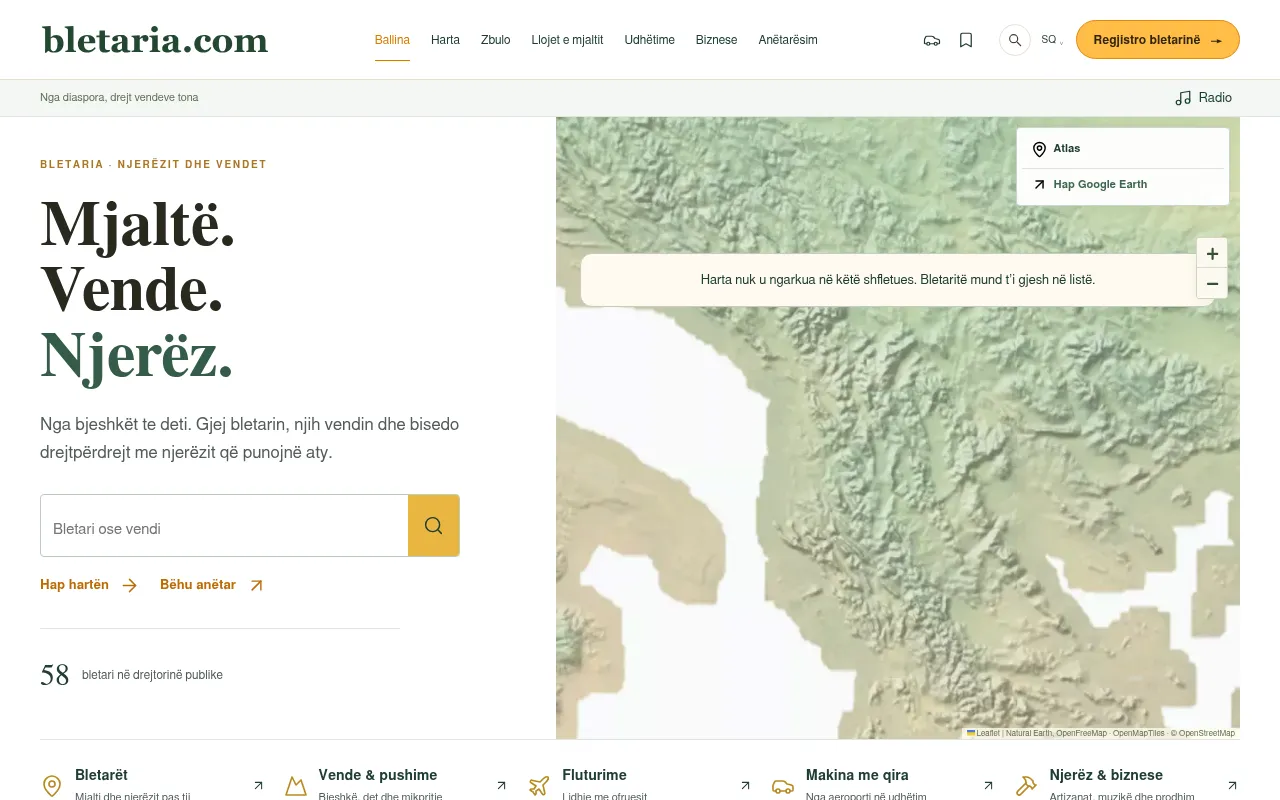Image resolution: width=1280 pixels, height=800 pixels.
Task: Focus the Bletari ose vendi search field
Action: [x=224, y=526]
